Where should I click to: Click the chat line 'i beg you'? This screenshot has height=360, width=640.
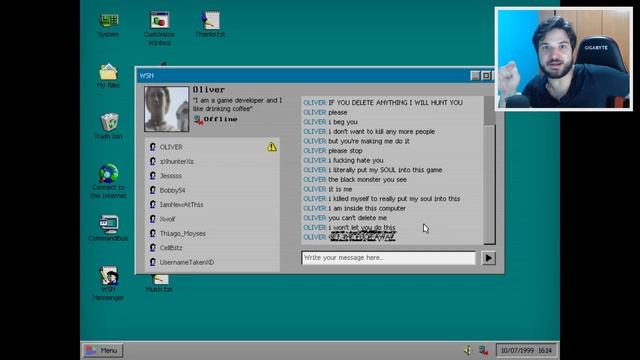click(343, 122)
